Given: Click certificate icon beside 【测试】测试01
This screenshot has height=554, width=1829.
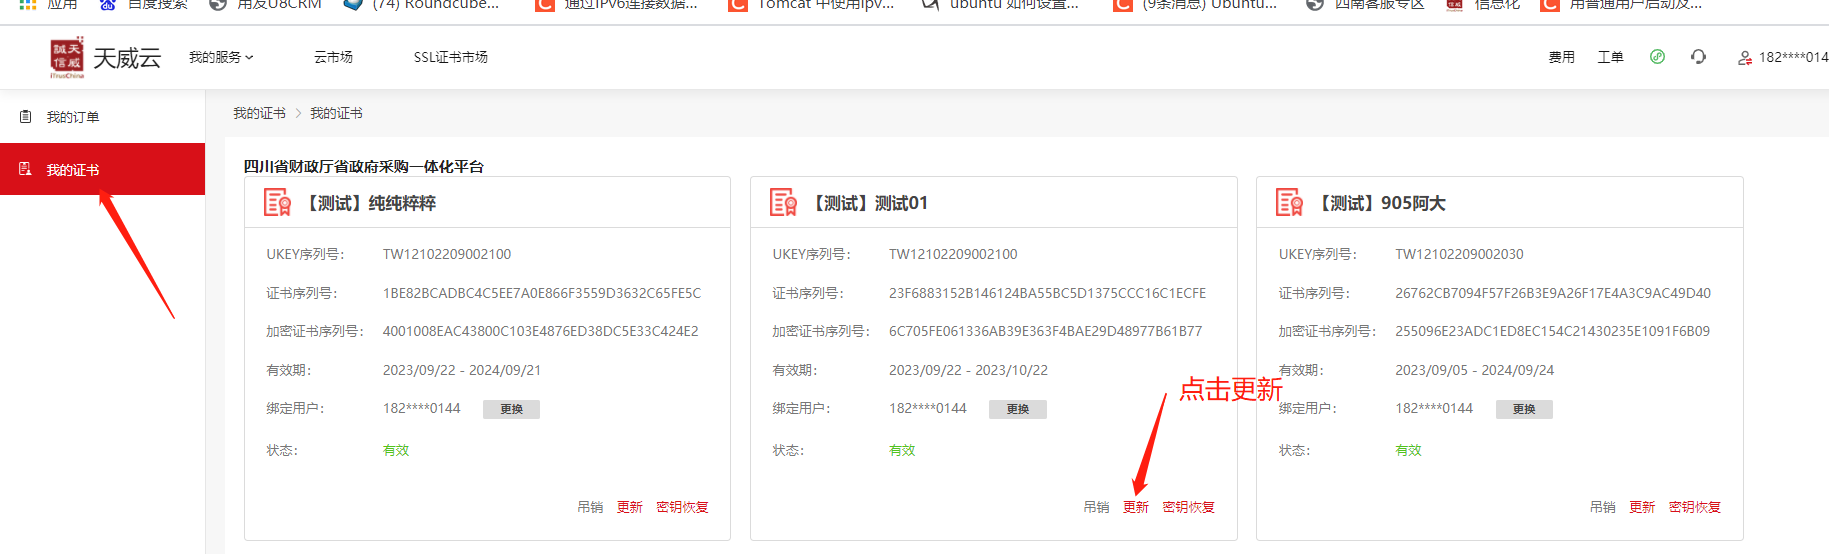Looking at the screenshot, I should pyautogui.click(x=783, y=203).
